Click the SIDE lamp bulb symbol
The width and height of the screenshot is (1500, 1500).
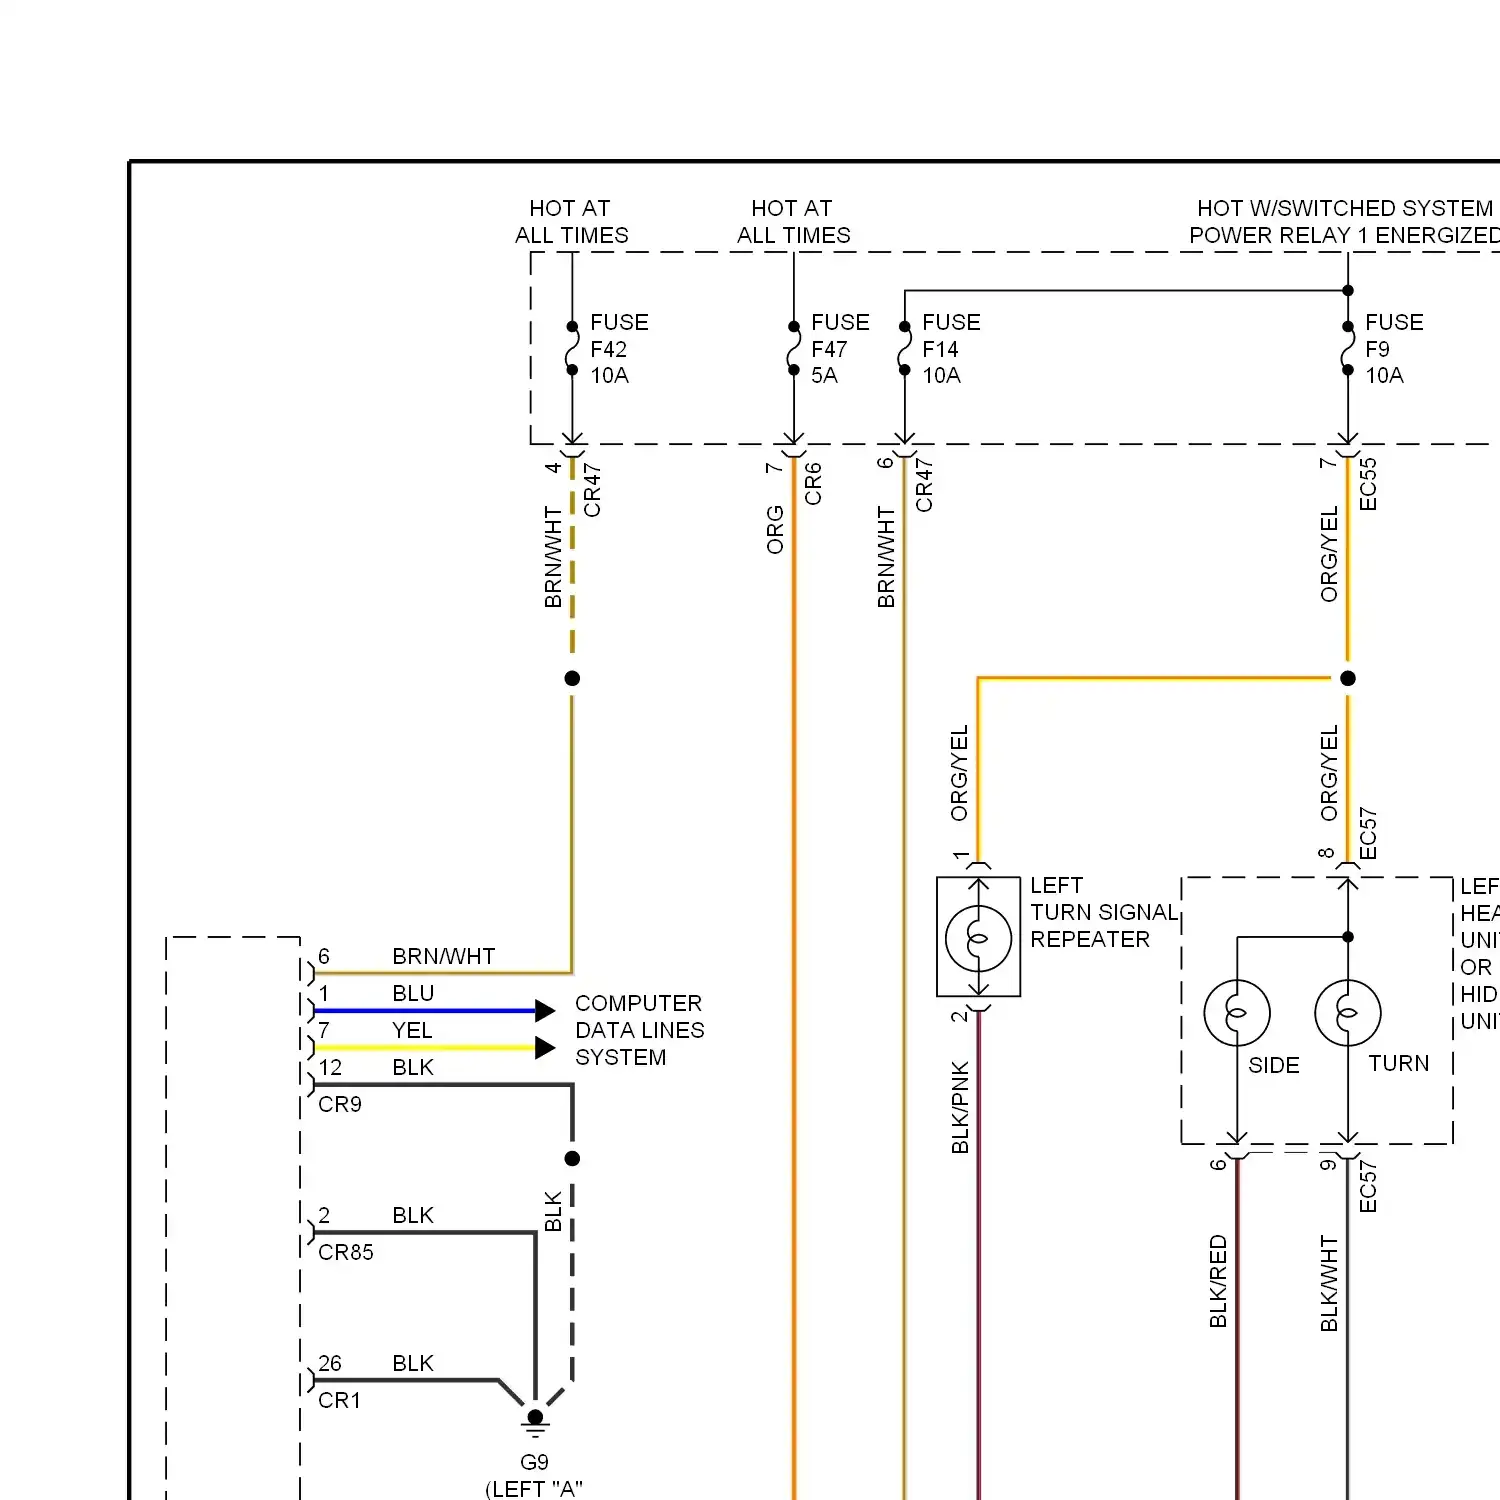(1237, 1013)
